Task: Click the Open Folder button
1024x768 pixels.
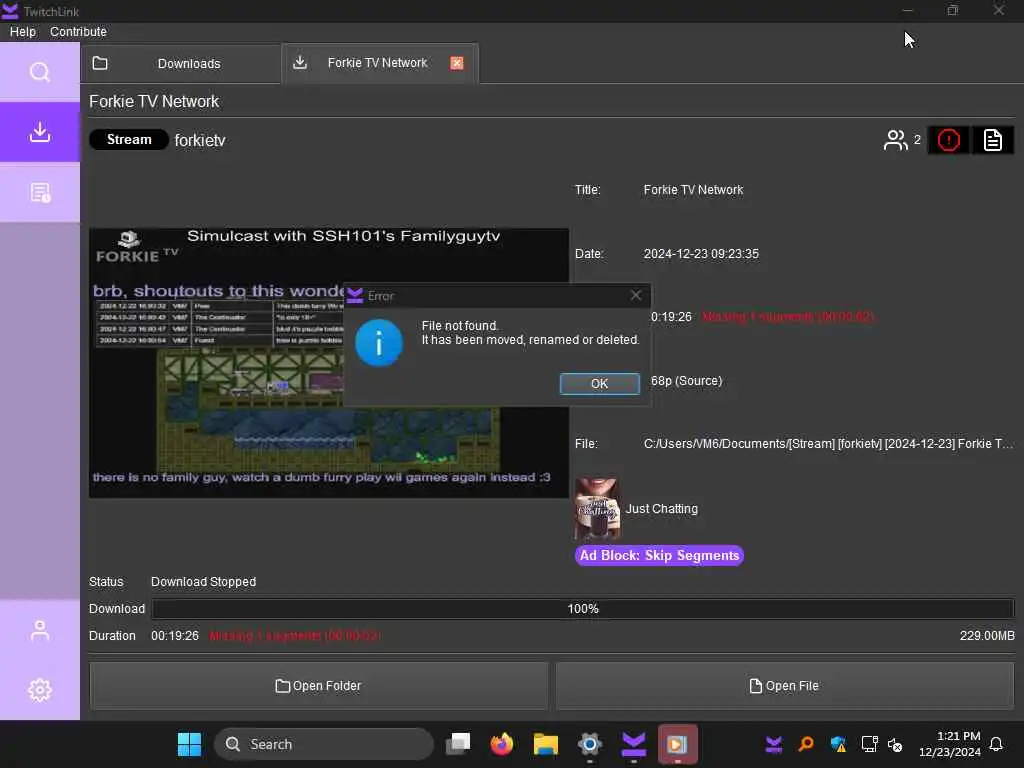Action: pyautogui.click(x=319, y=686)
